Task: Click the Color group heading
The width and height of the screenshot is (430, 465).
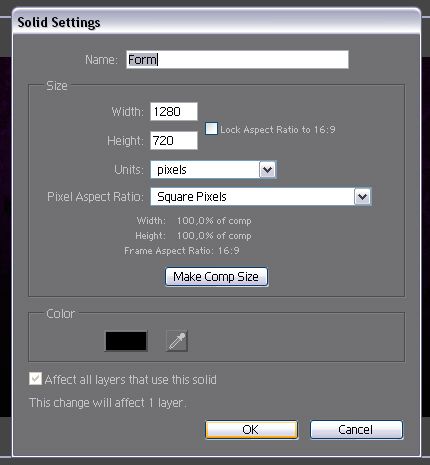Action: pos(60,314)
